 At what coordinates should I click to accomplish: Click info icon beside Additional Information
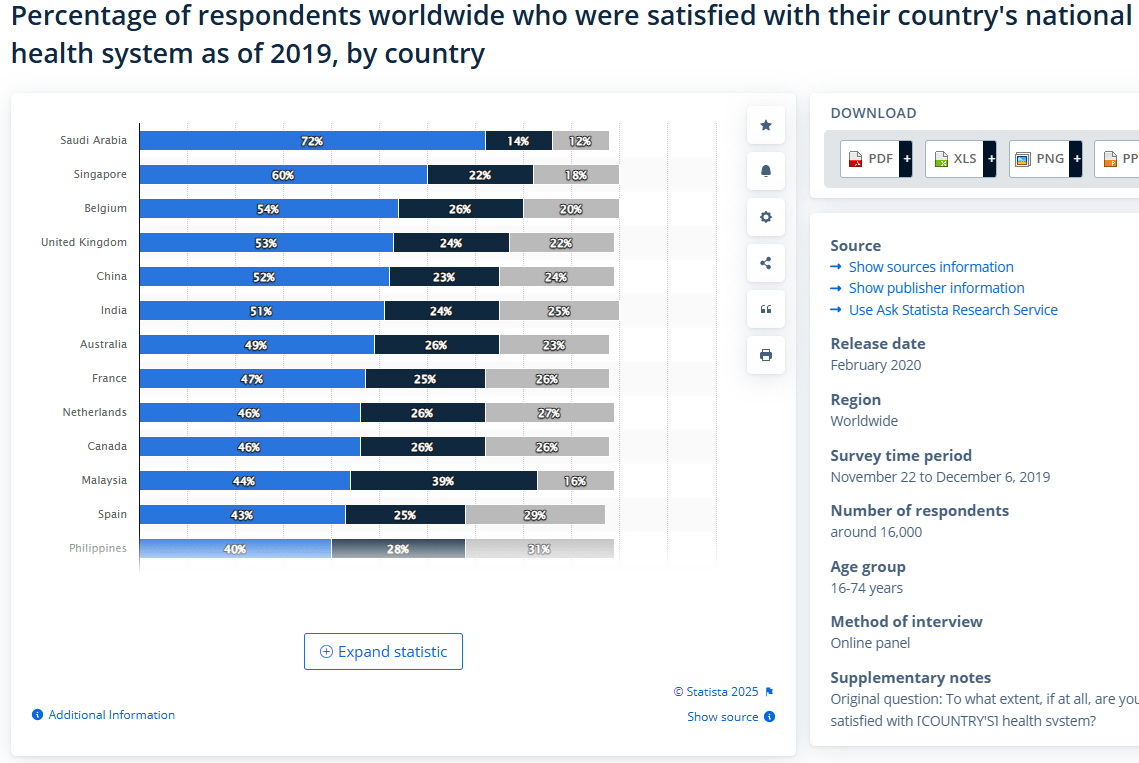pos(38,715)
